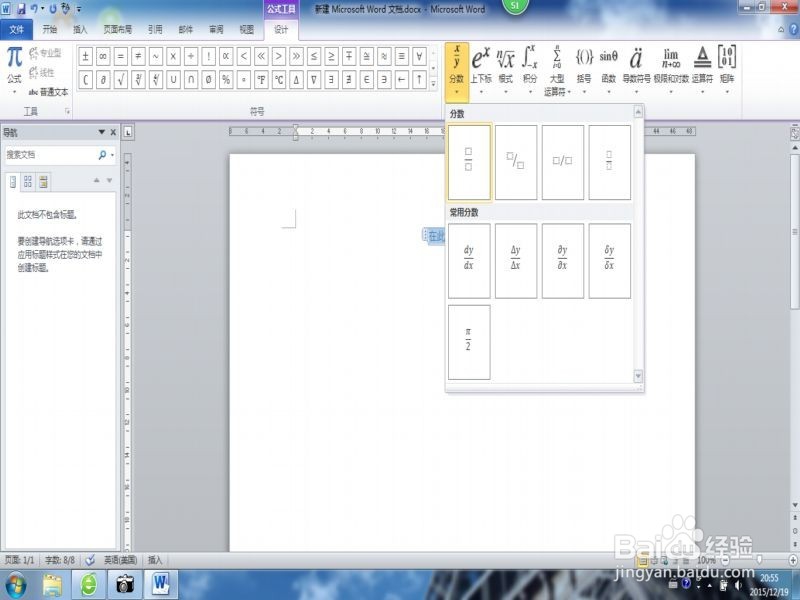800x600 pixels.
Task: Switch to the 引用 references tab
Action: 155,30
